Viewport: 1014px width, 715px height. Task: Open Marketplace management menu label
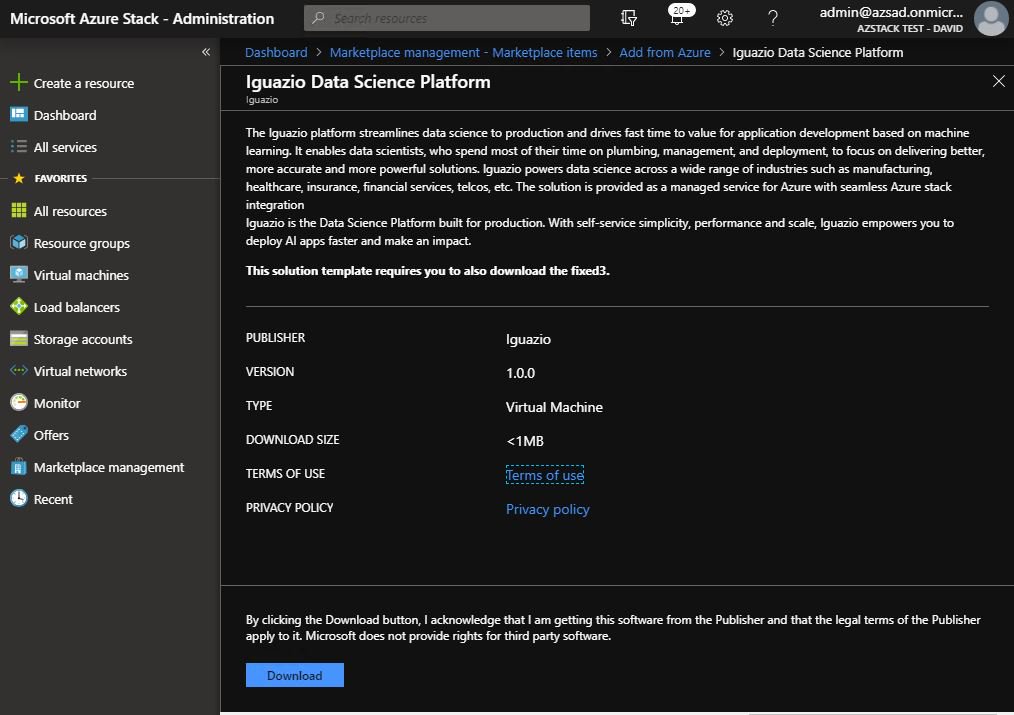point(109,467)
